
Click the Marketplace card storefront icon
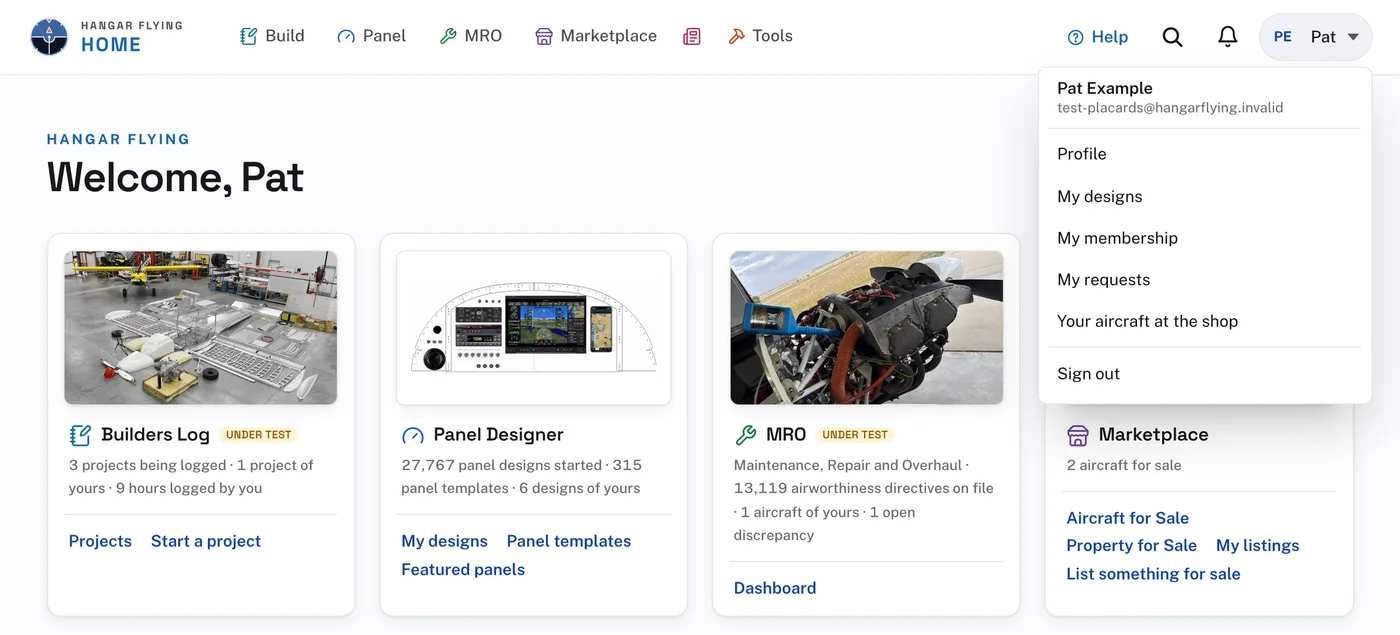pyautogui.click(x=1077, y=435)
